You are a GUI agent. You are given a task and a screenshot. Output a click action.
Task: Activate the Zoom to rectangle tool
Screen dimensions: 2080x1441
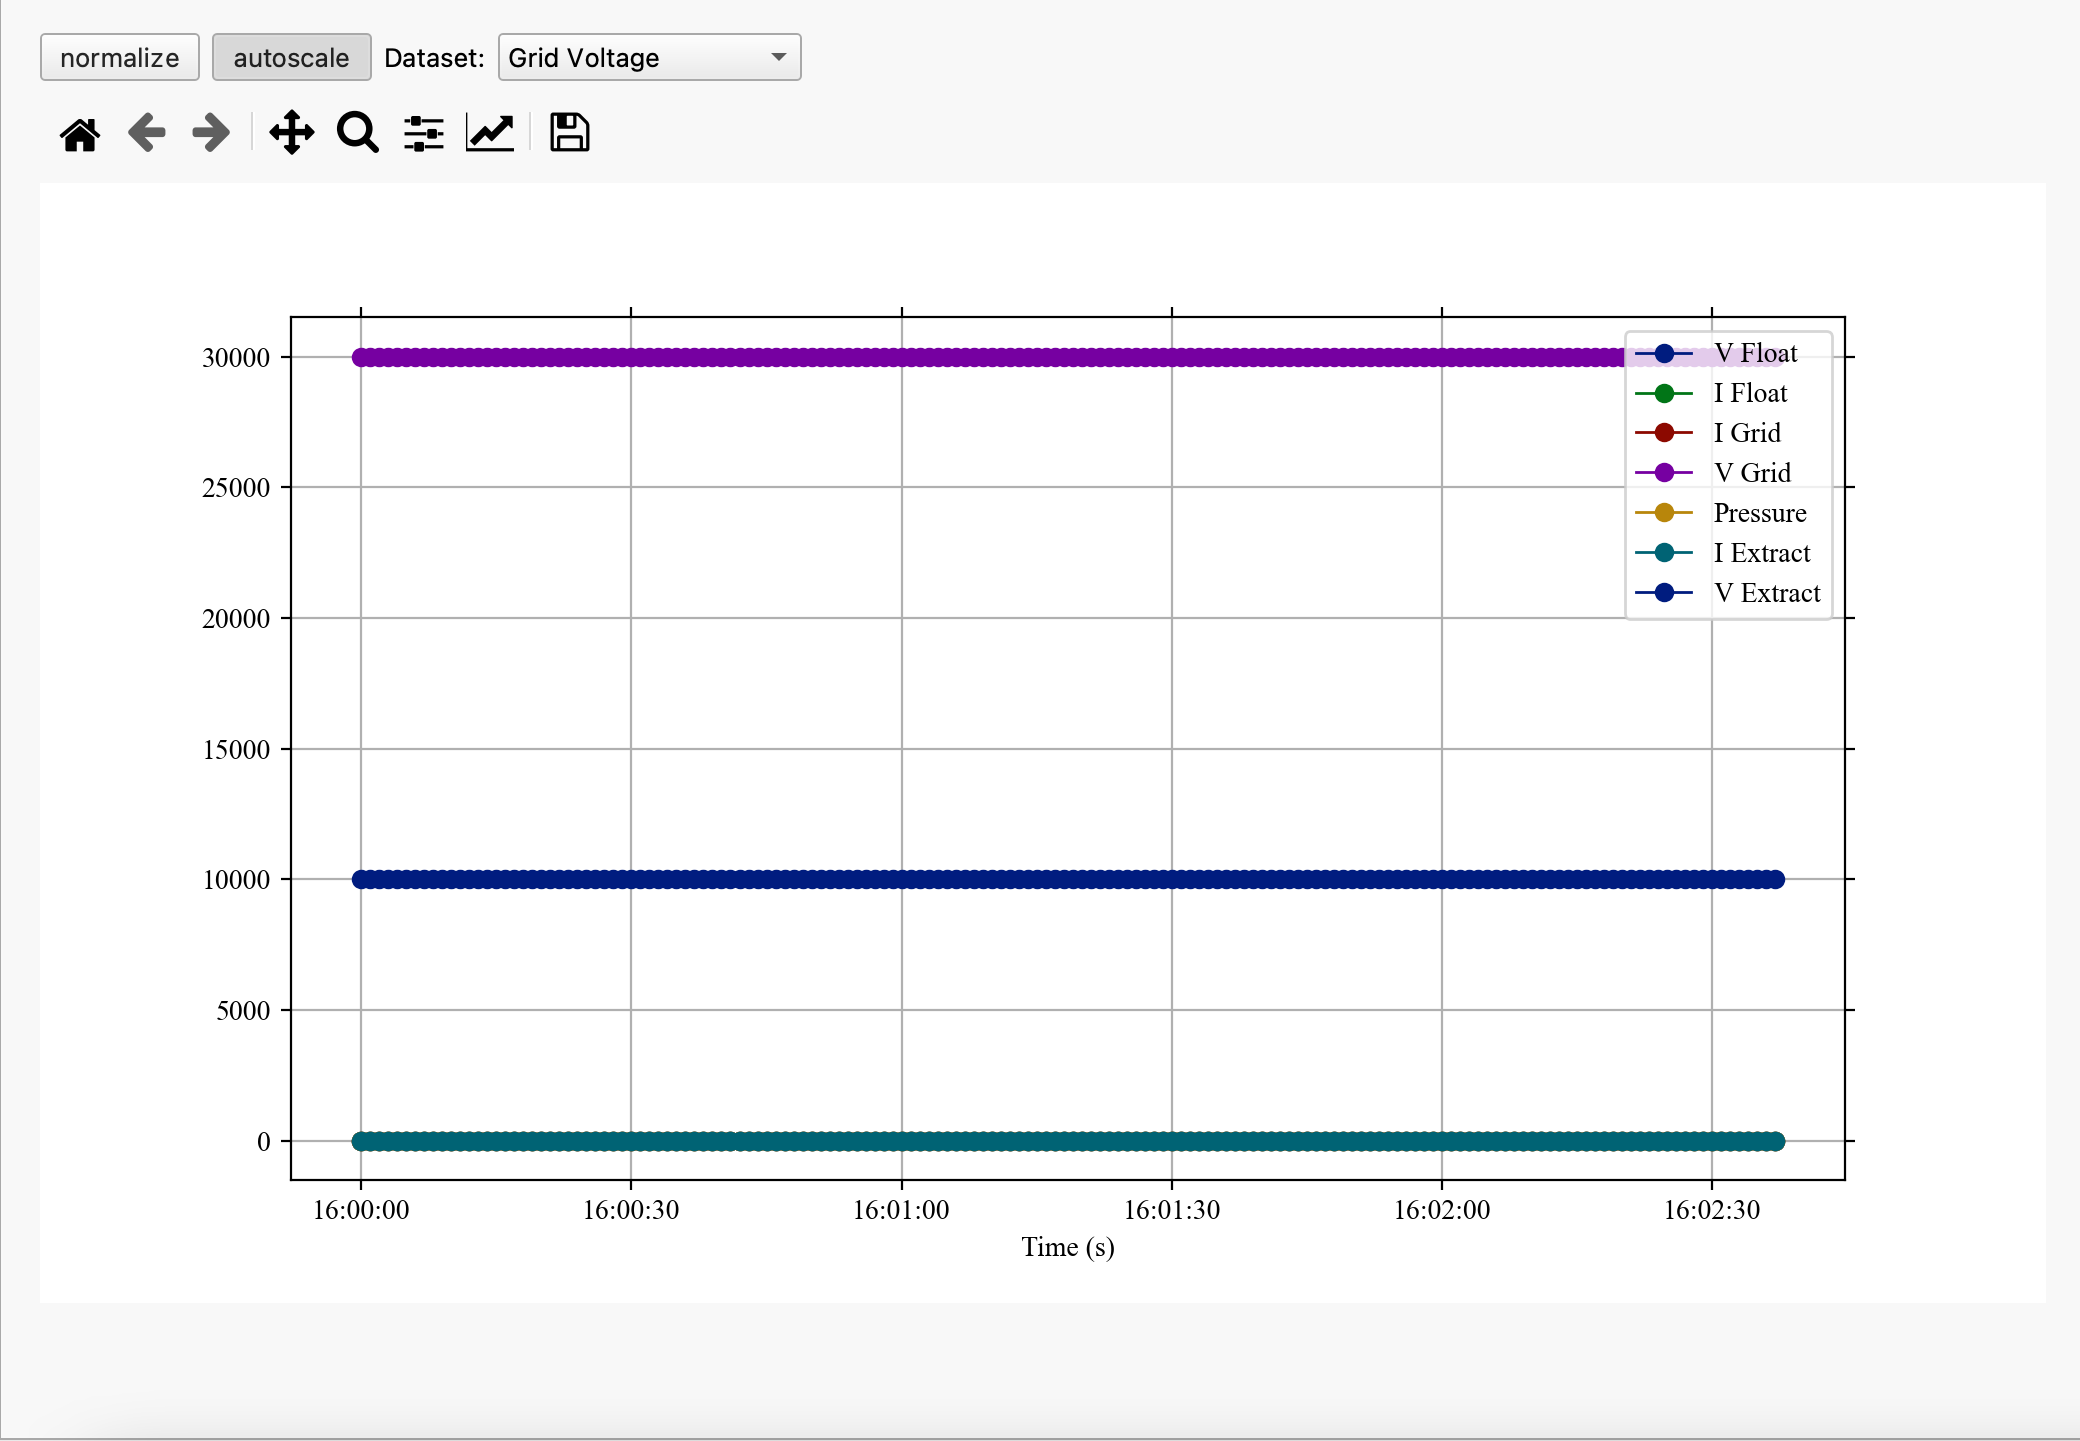pos(357,133)
